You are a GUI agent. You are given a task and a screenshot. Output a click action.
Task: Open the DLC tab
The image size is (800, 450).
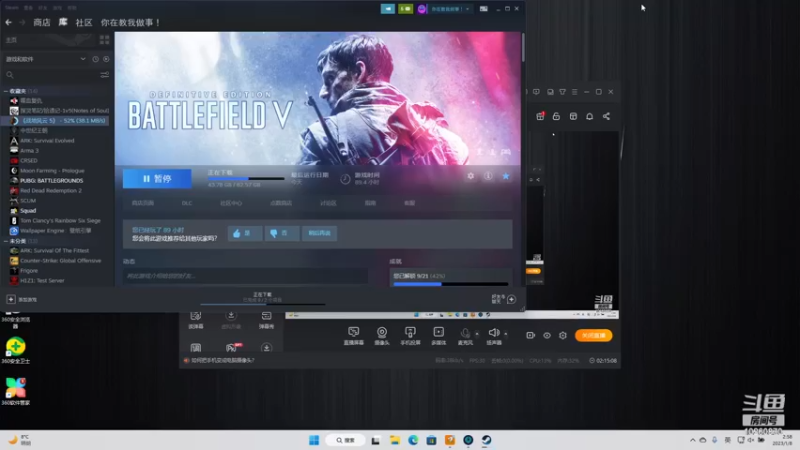187,203
